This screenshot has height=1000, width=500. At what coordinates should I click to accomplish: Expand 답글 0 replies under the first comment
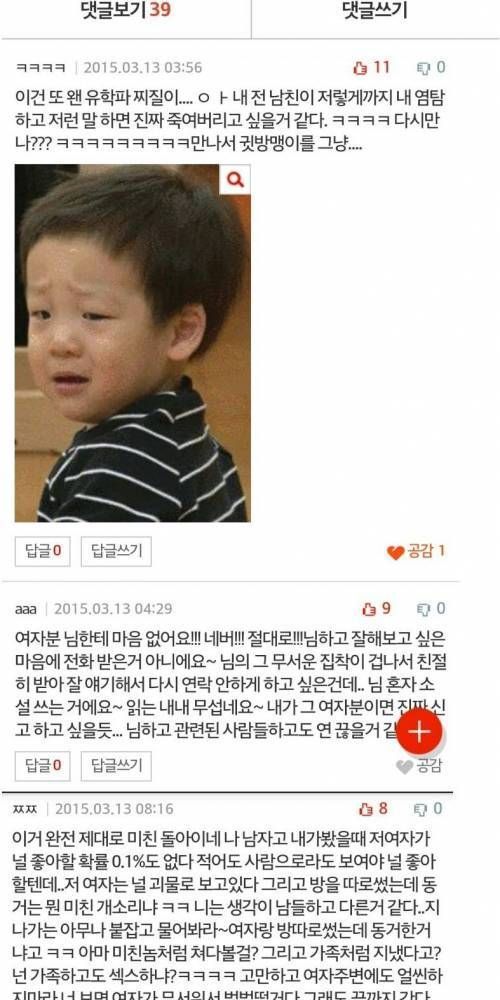pos(43,552)
